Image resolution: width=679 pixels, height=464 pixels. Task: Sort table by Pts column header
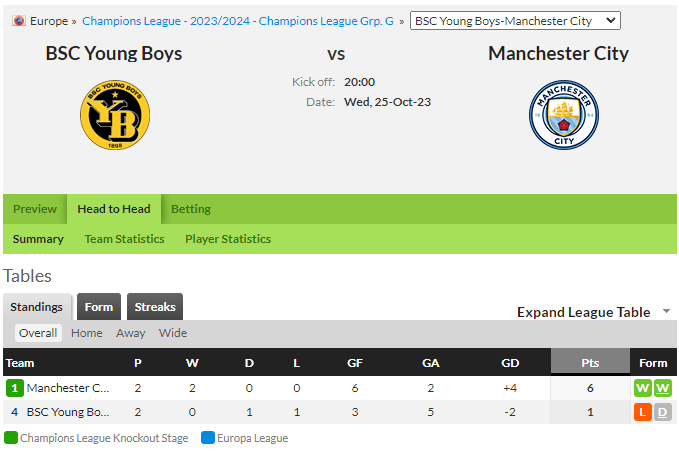click(590, 362)
